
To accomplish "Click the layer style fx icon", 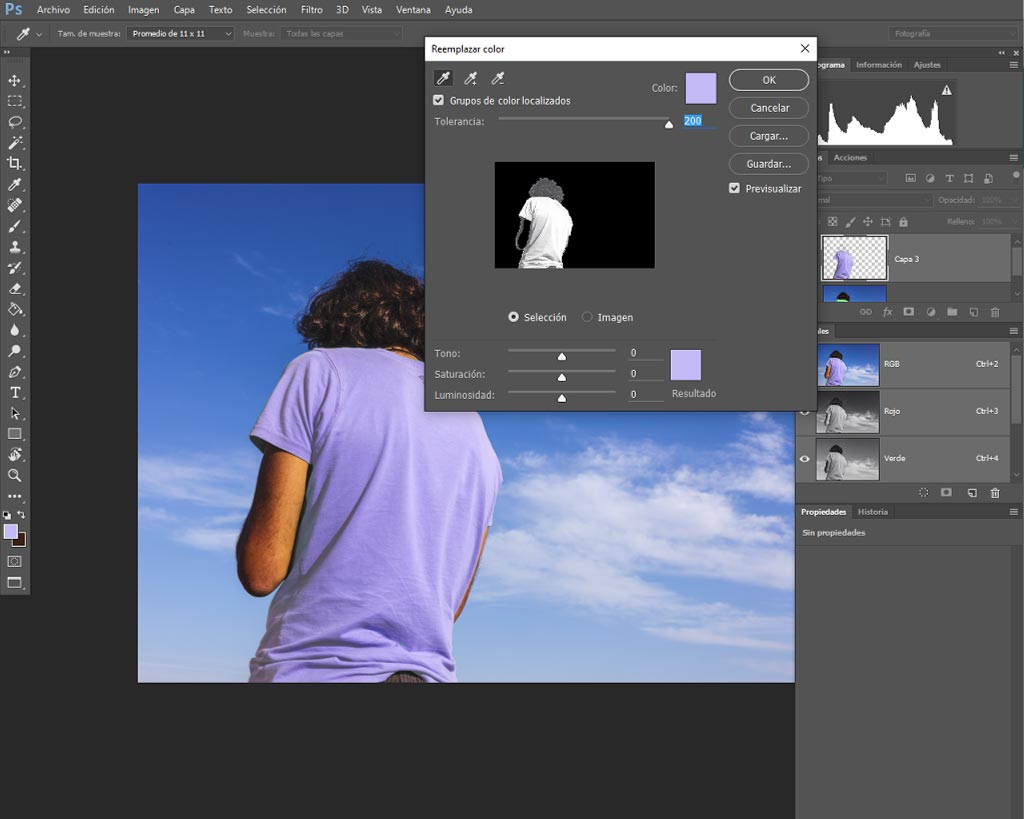I will click(x=888, y=312).
